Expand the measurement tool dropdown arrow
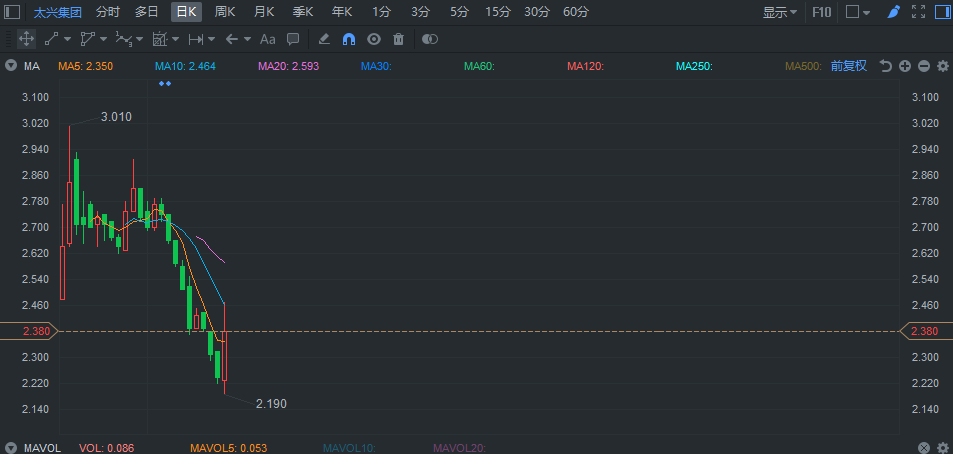Image resolution: width=953 pixels, height=454 pixels. pos(212,39)
